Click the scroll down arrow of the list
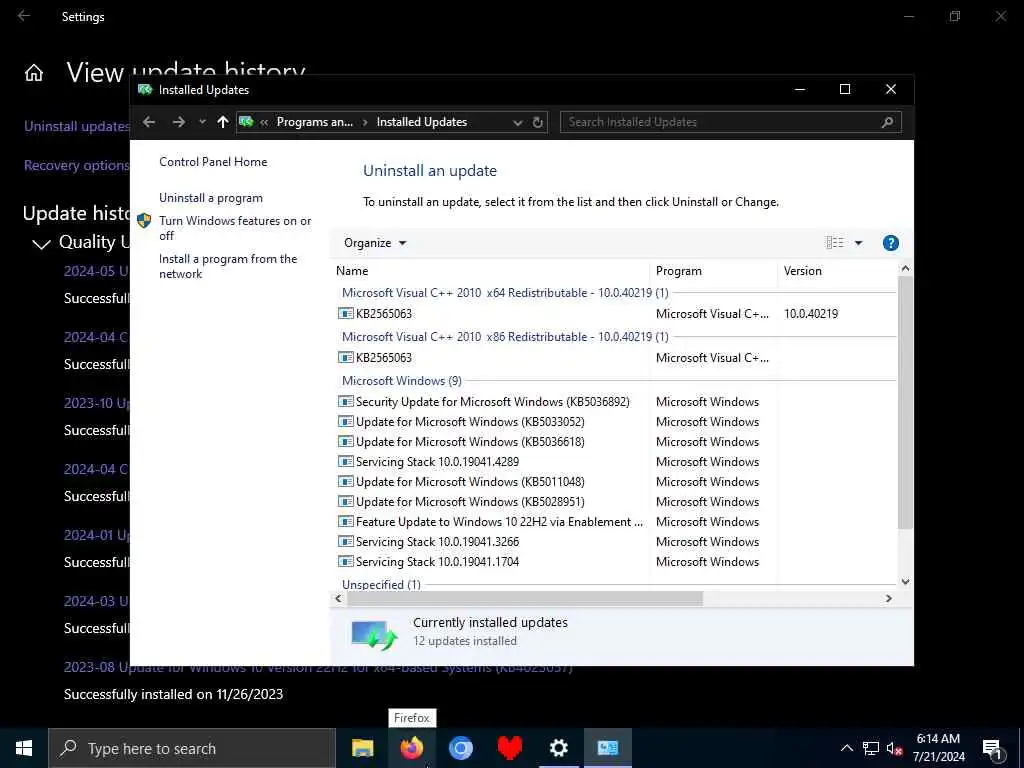Image resolution: width=1024 pixels, height=768 pixels. [x=905, y=582]
